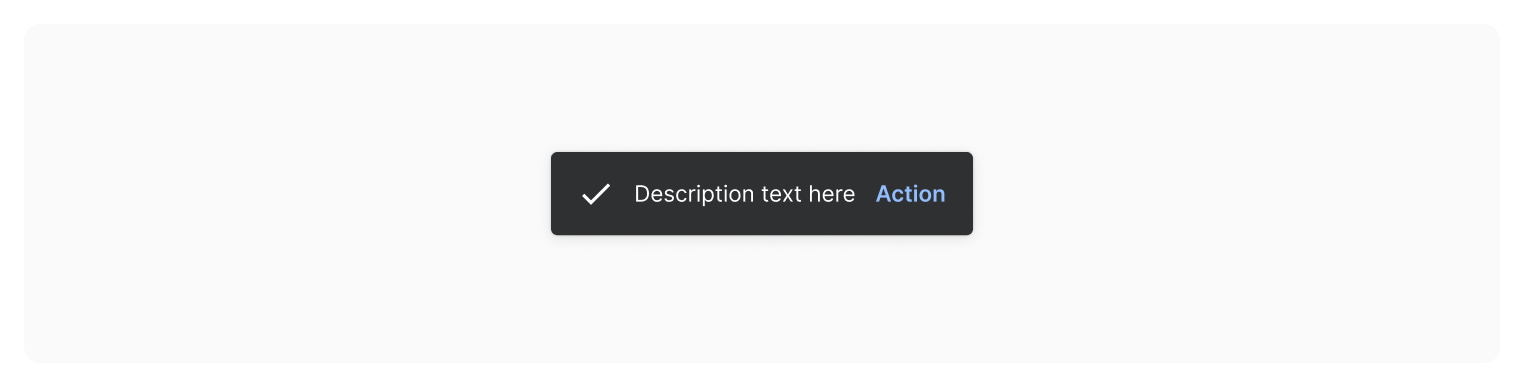
Task: Click the blue Action link
Action: (x=910, y=194)
